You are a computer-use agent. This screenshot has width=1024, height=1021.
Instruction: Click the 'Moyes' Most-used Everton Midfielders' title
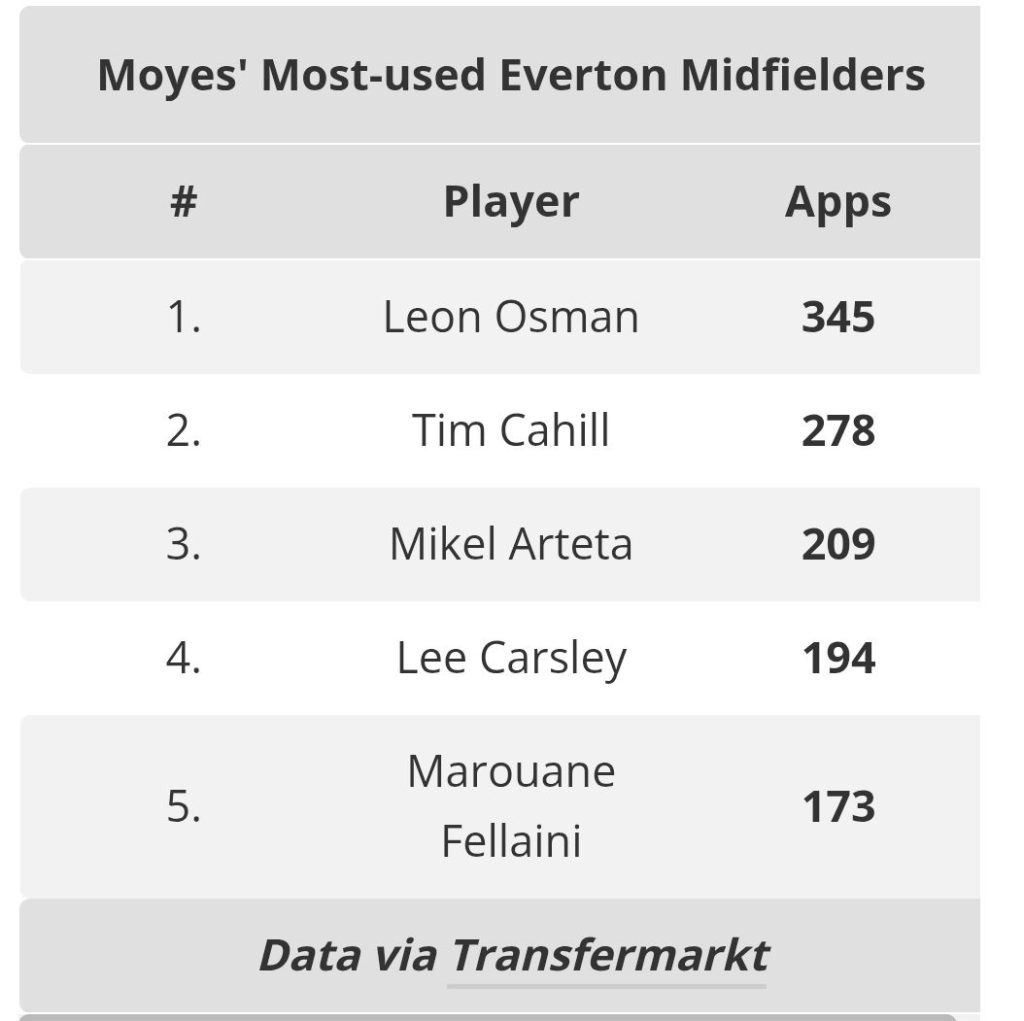[x=511, y=76]
